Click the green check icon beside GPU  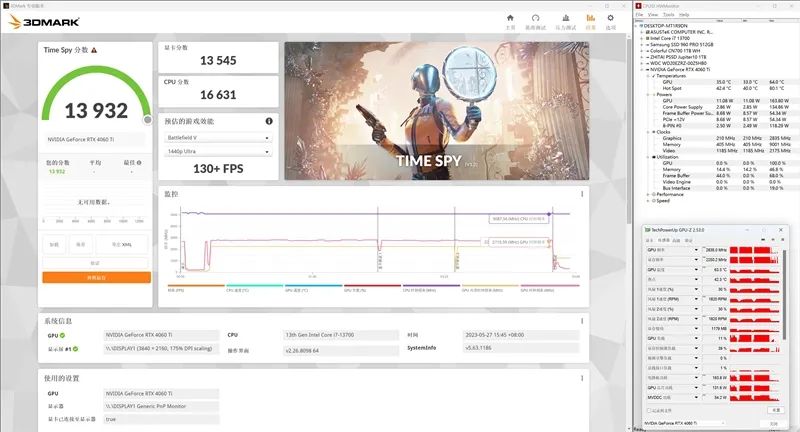(62, 335)
